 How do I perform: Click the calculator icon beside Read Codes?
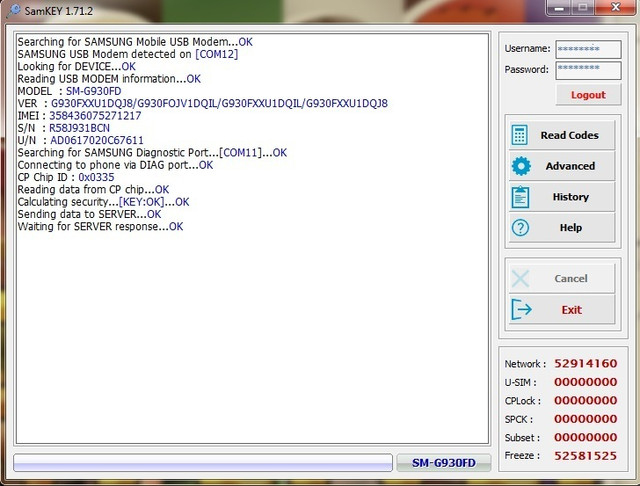point(520,135)
